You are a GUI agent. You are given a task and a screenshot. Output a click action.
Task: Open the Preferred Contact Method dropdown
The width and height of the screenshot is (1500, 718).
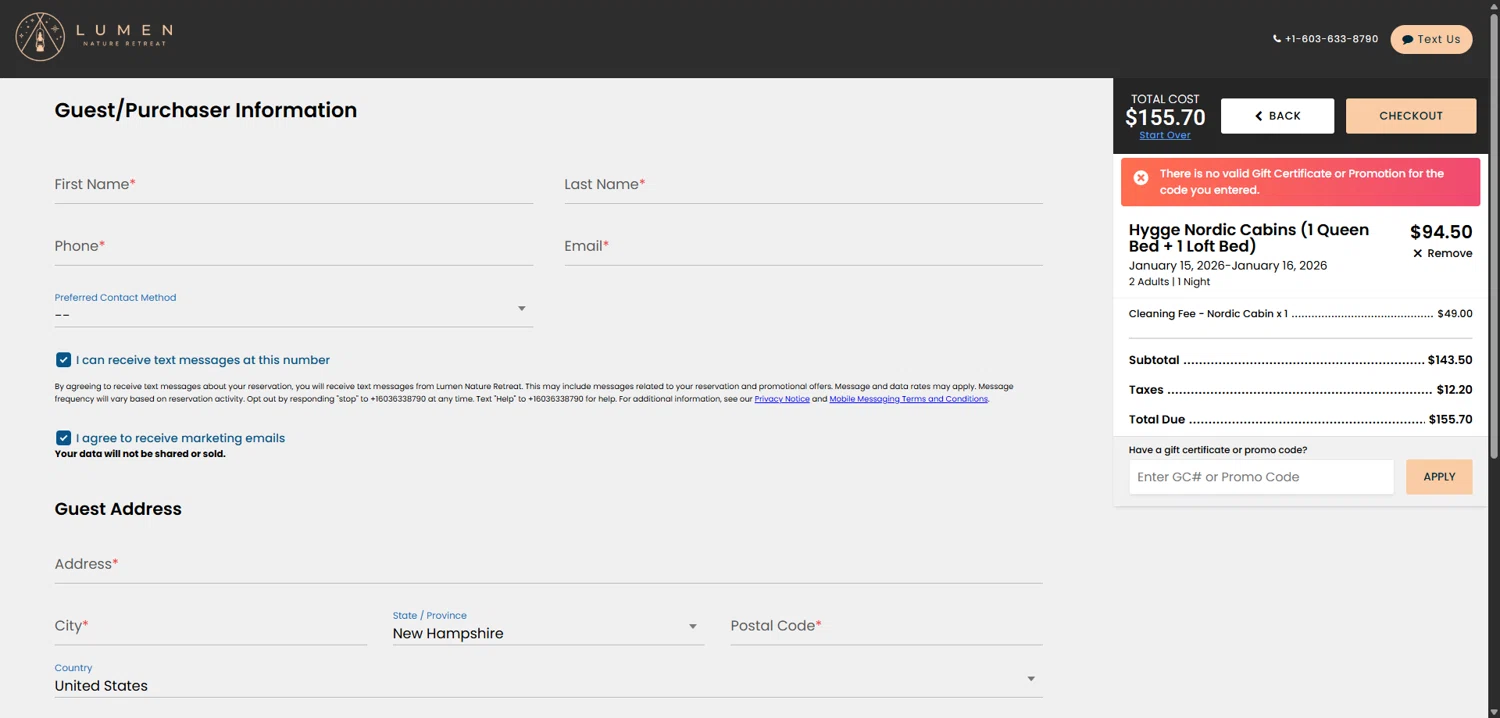[x=293, y=308]
